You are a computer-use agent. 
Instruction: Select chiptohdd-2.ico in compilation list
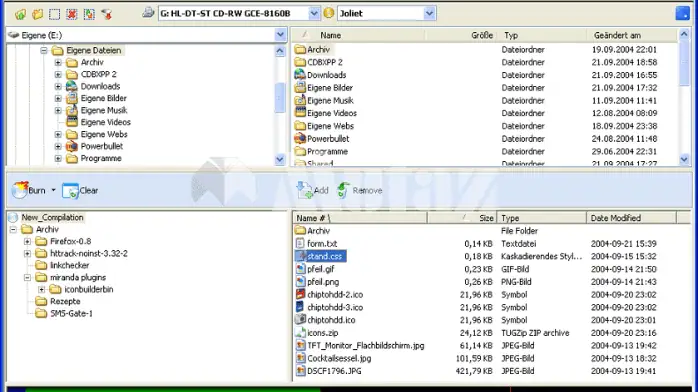click(x=335, y=295)
